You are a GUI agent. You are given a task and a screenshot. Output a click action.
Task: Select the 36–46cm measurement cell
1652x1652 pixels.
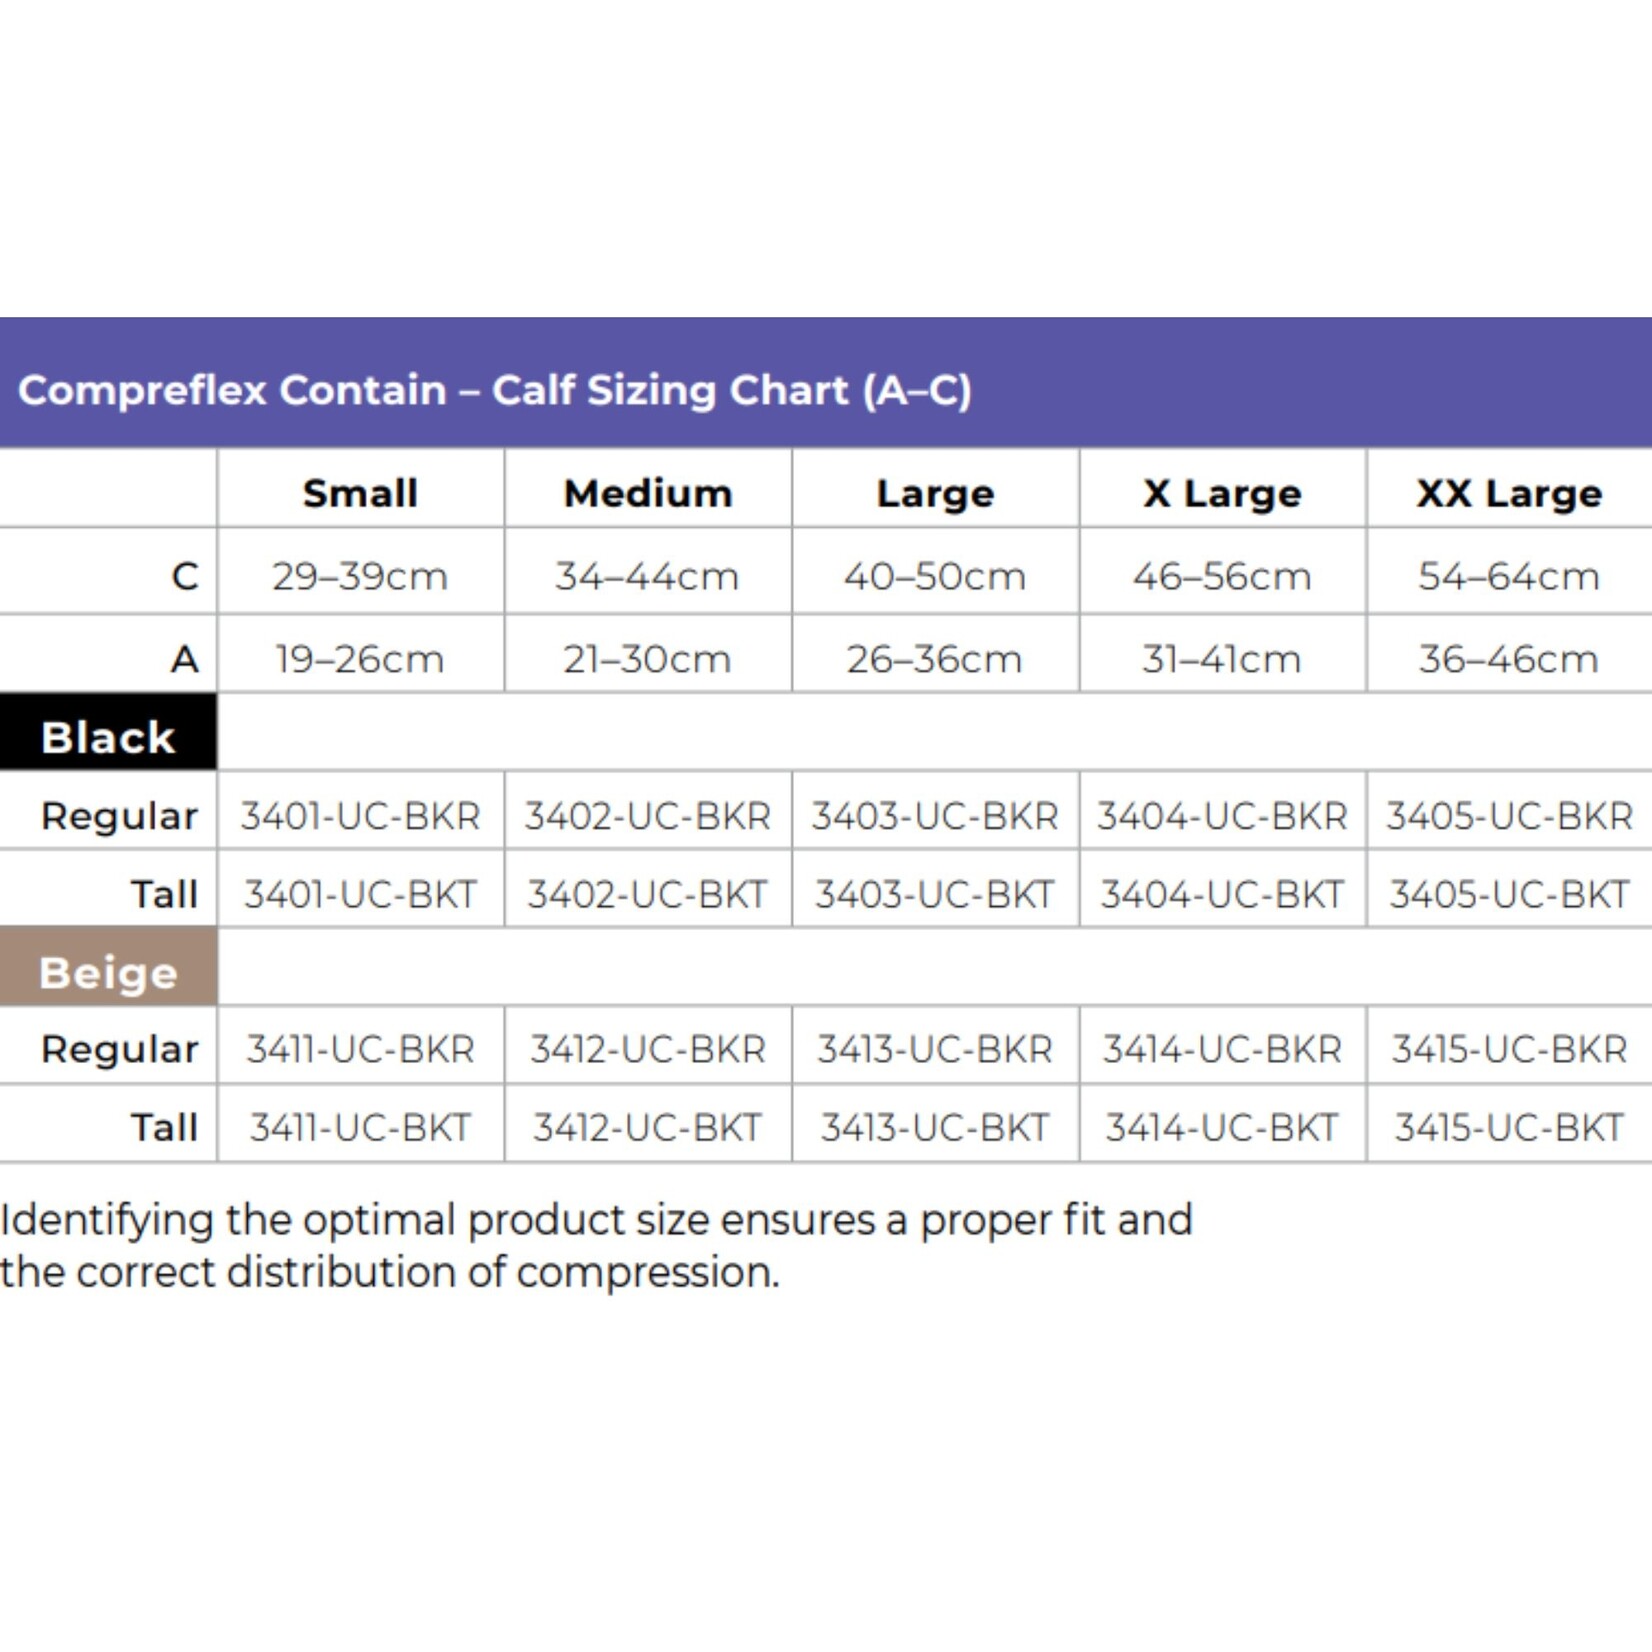(x=1509, y=659)
